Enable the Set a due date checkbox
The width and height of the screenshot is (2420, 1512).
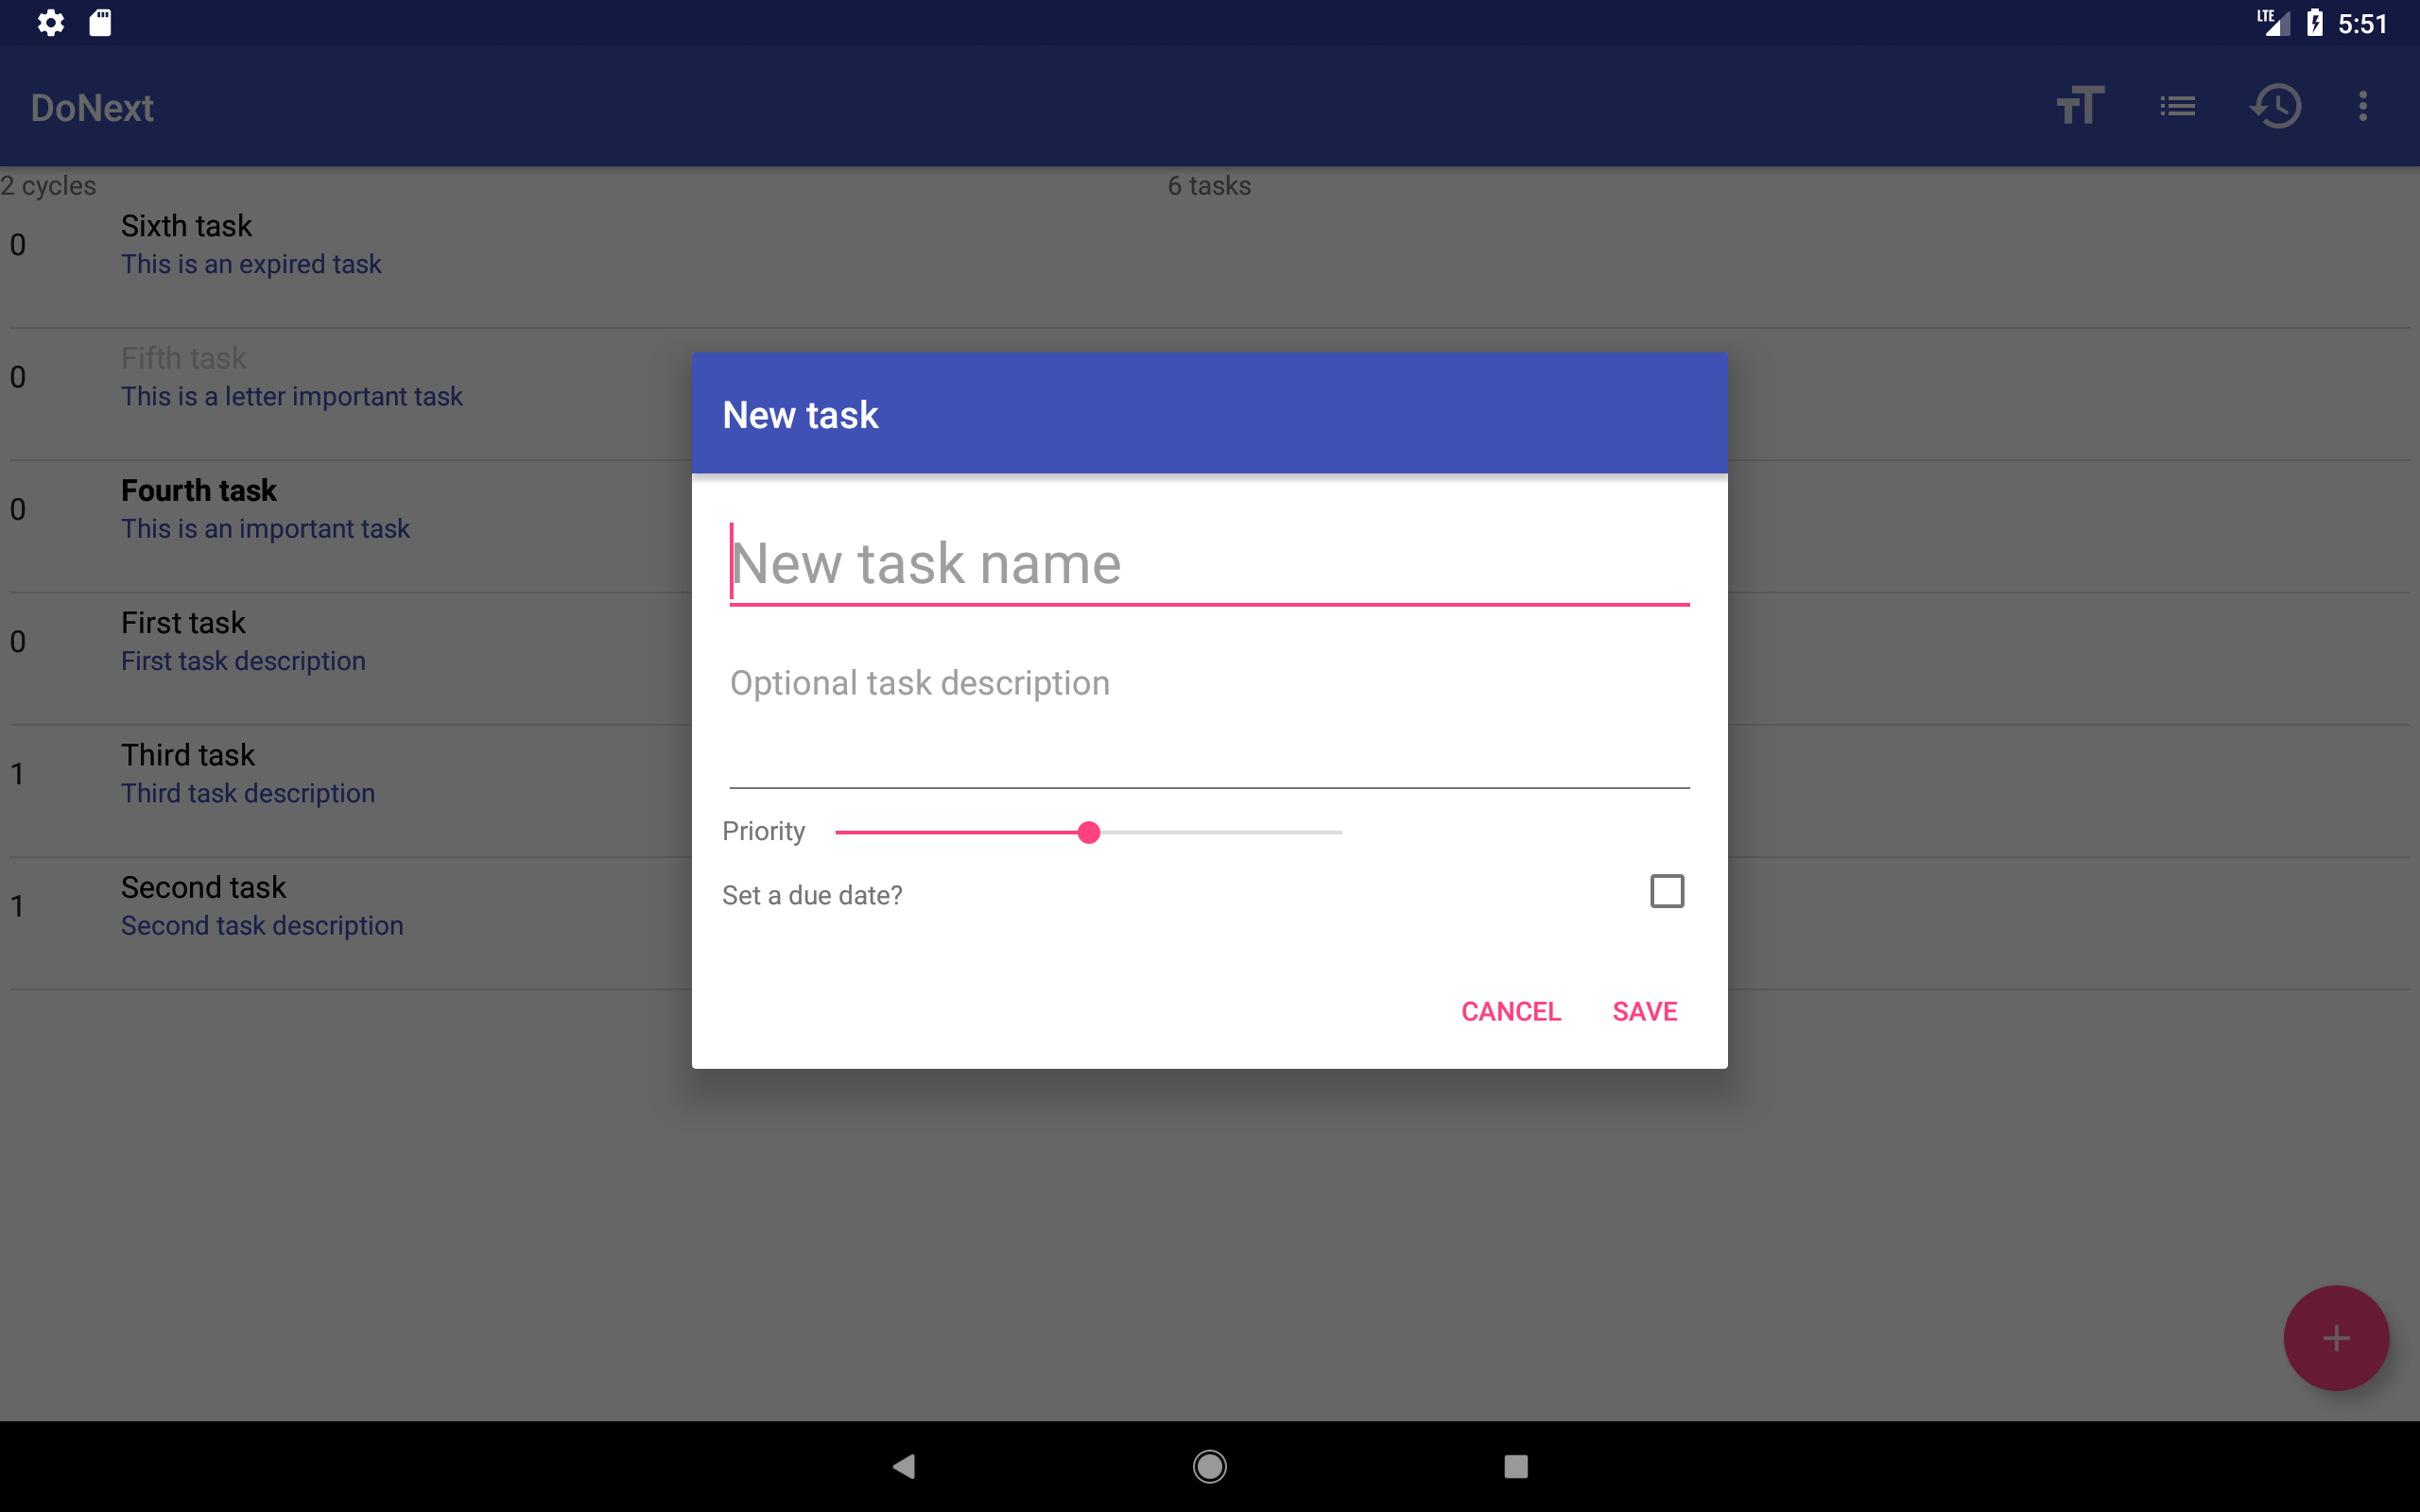(1666, 891)
